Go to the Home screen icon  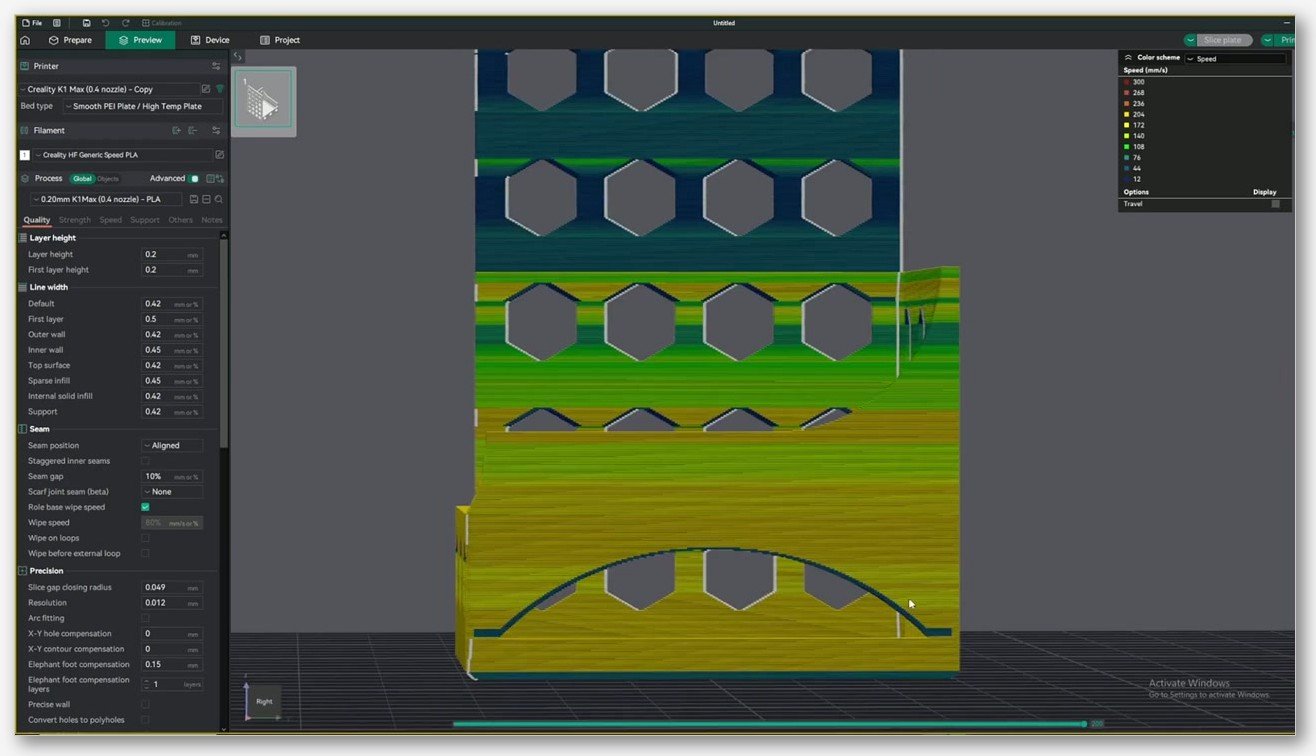click(25, 40)
